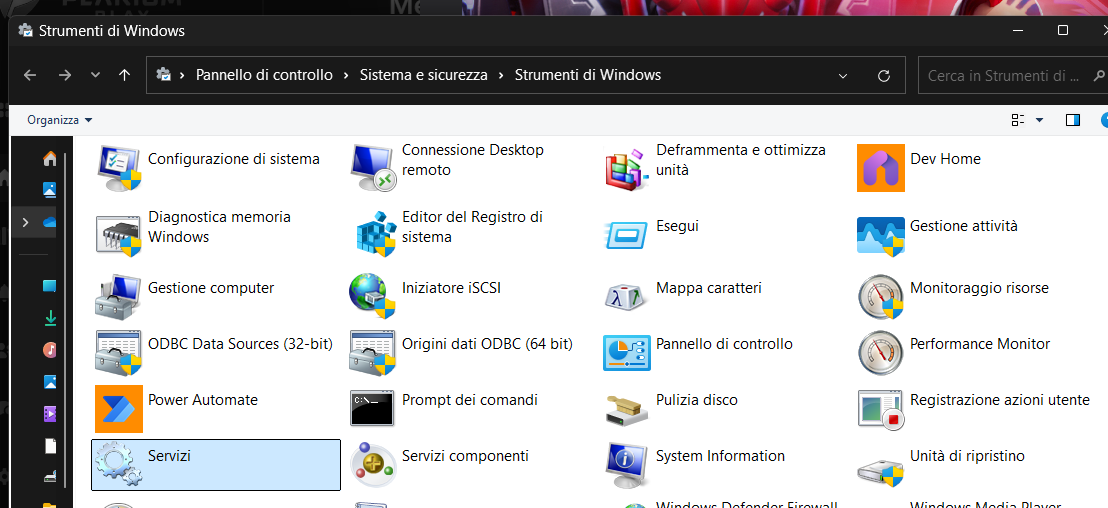
Task: Open Pictures folder in navigation pane
Action: 50,382
